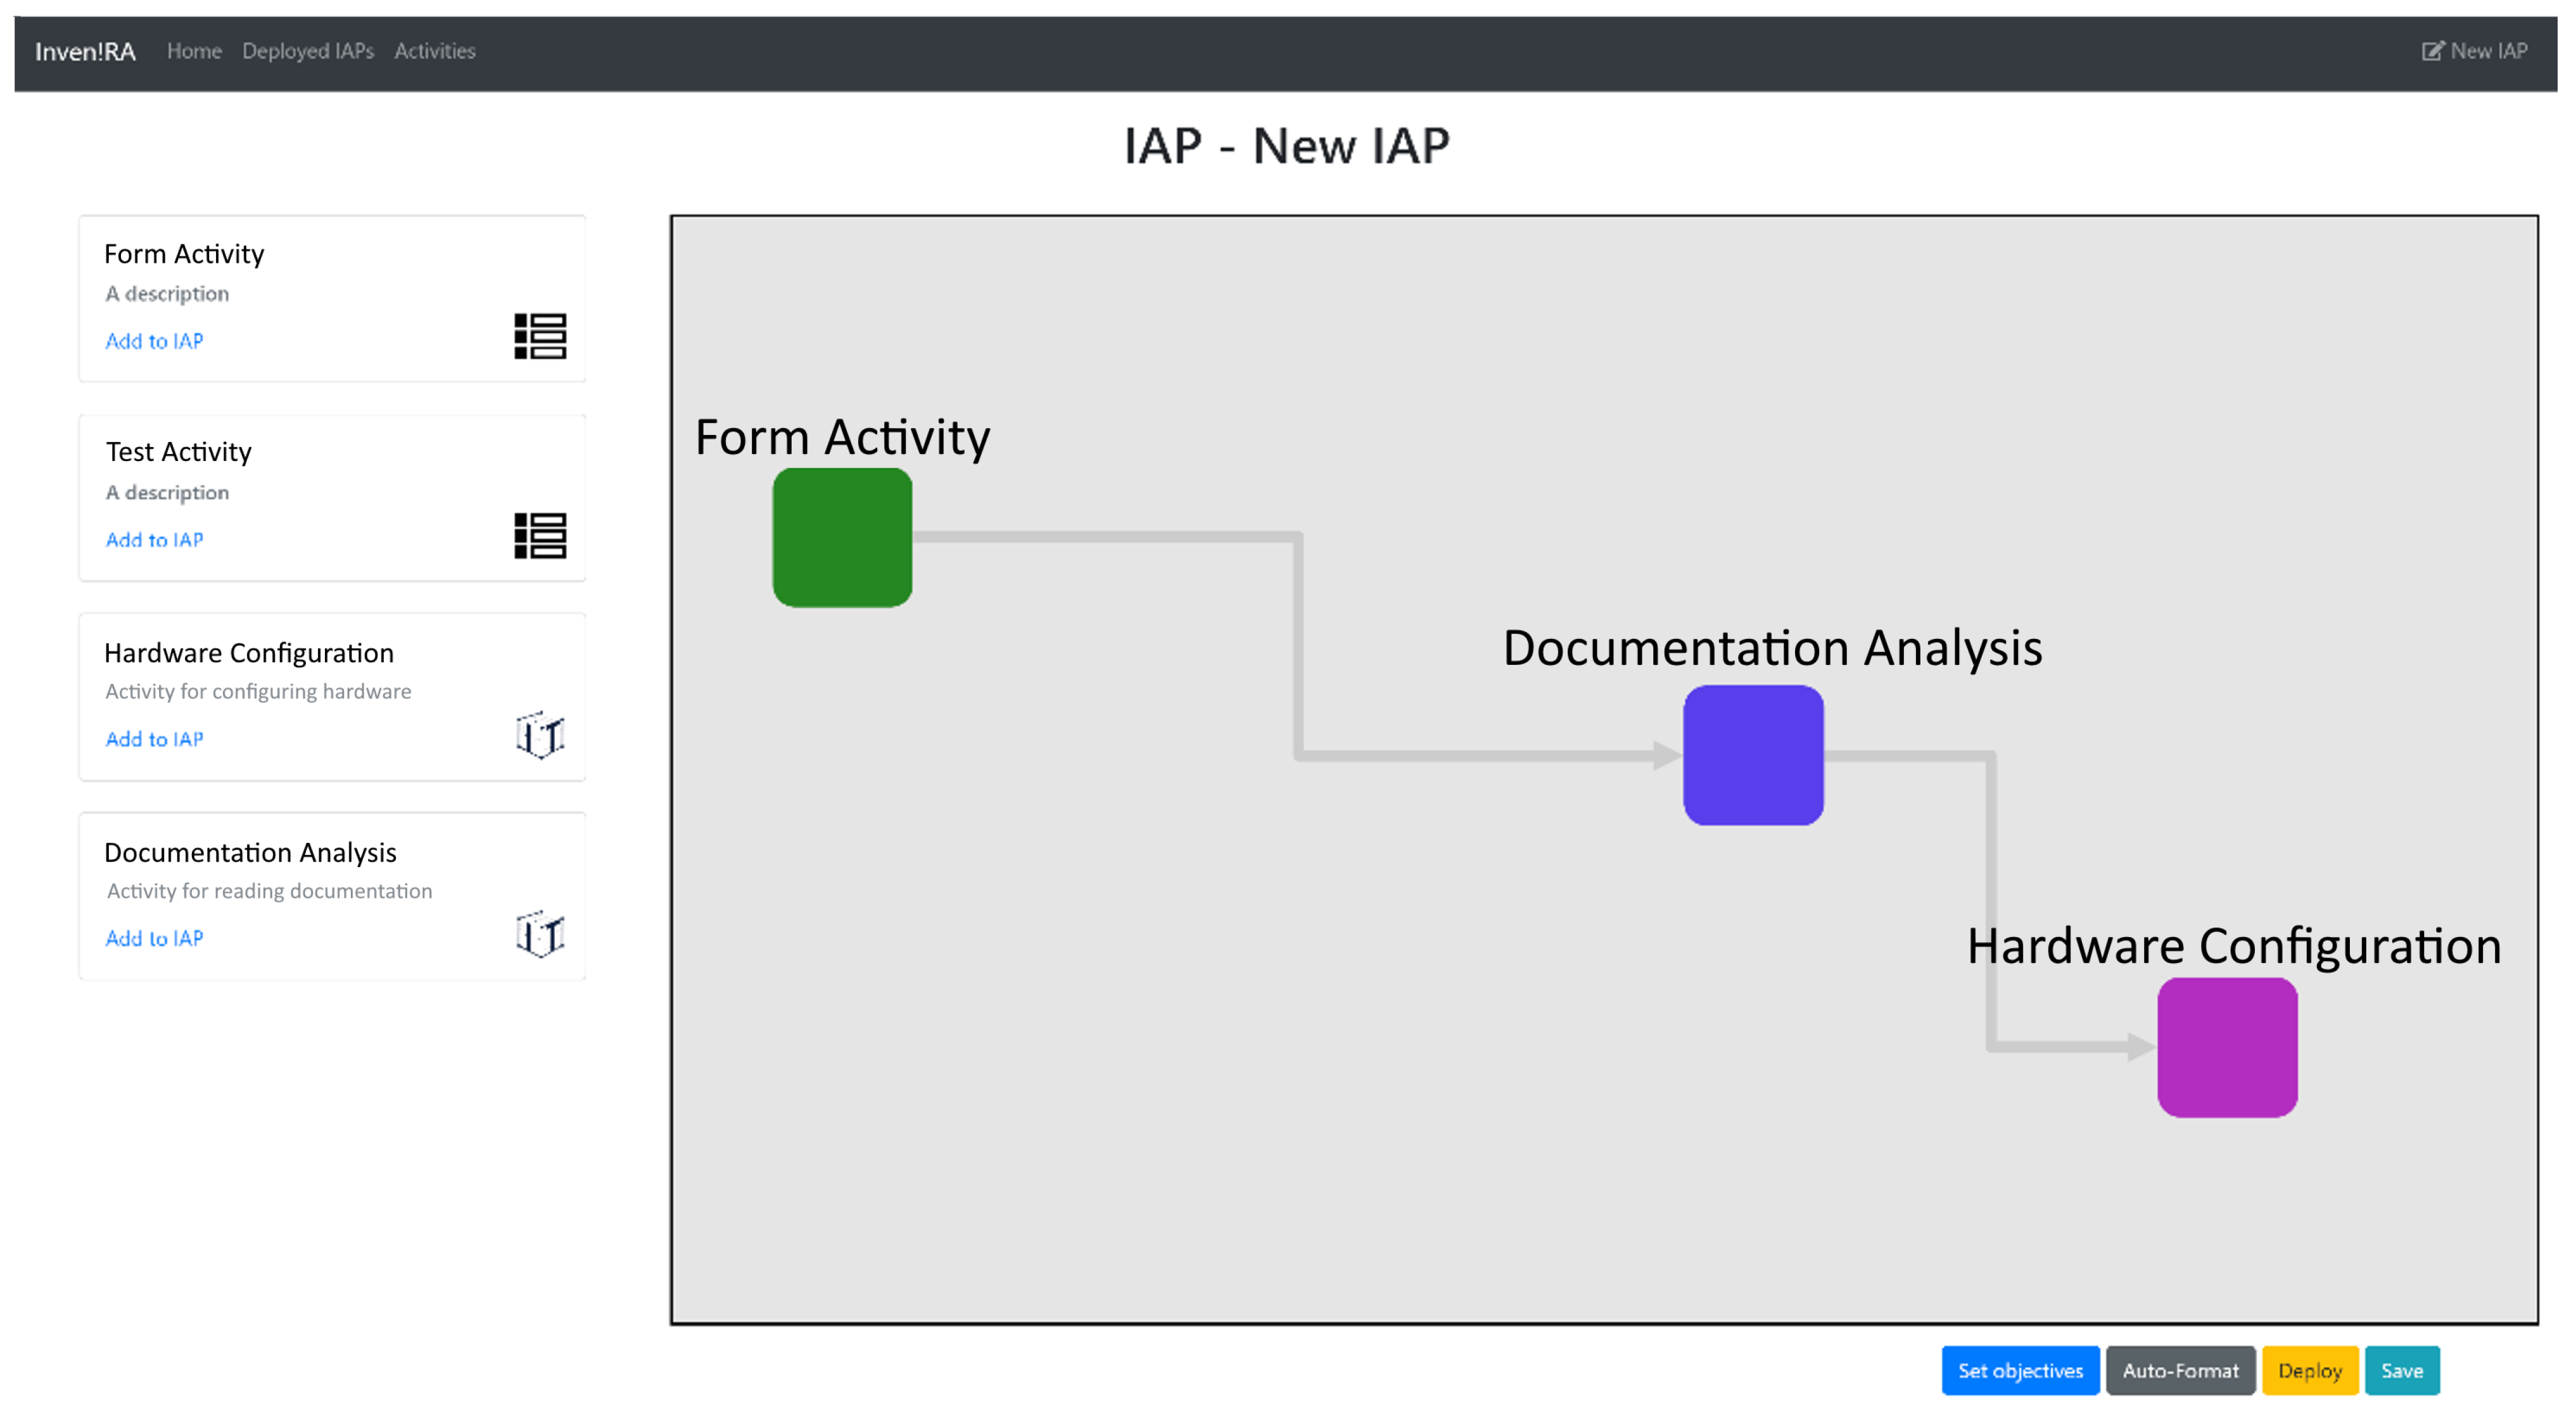Image resolution: width=2576 pixels, height=1412 pixels.
Task: Add Form Activity to IAP
Action: (x=154, y=341)
